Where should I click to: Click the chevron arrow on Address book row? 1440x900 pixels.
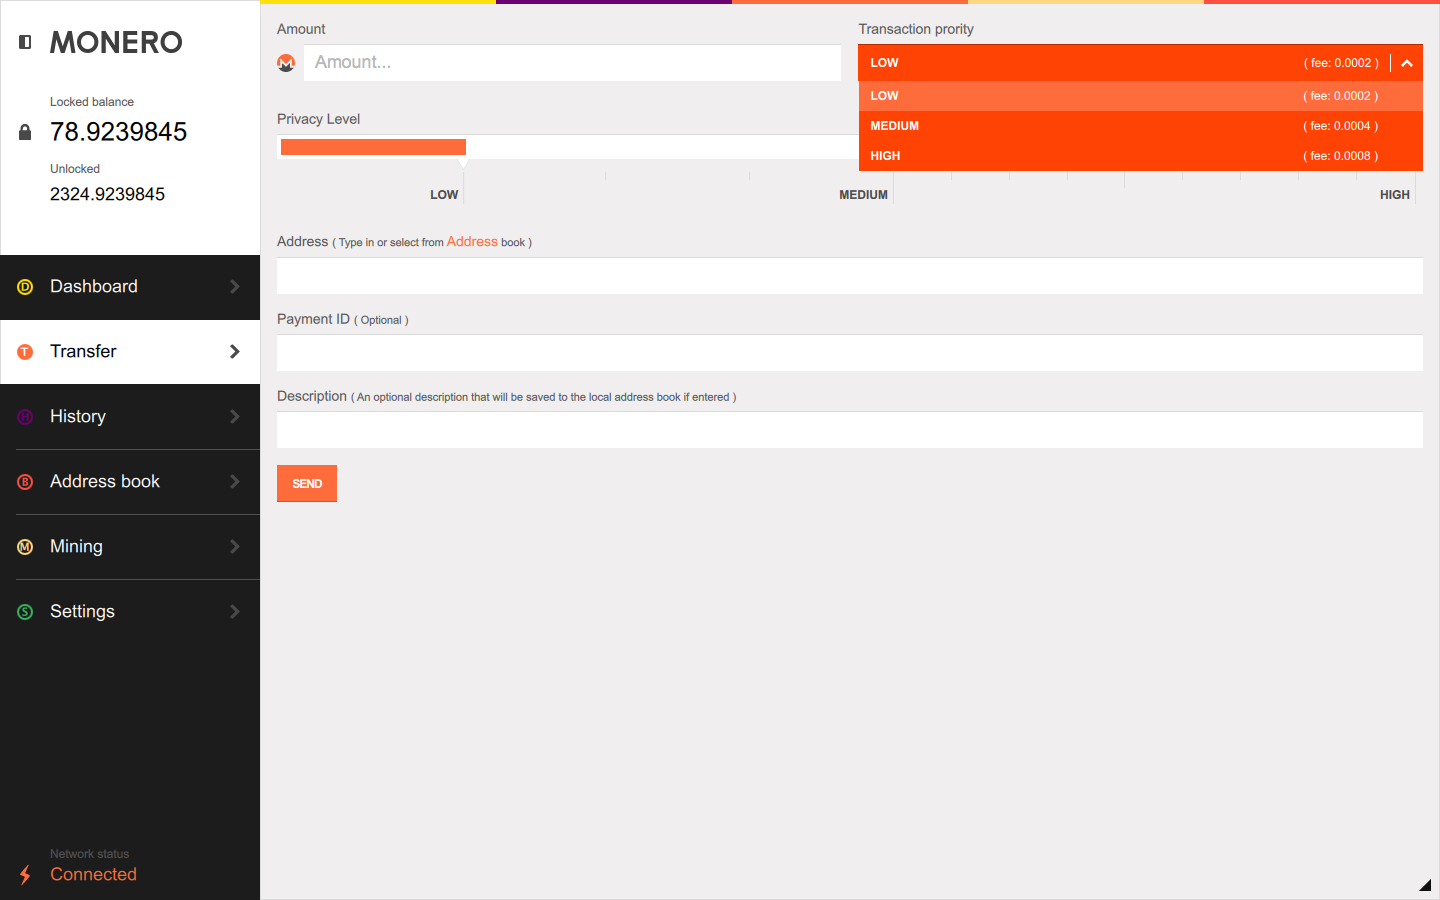235,482
